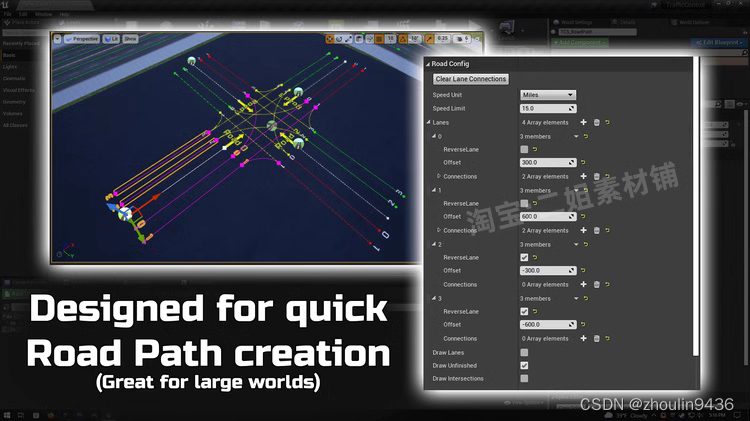Toggle ReverseLane checkbox for lane 0
The image size is (750, 421).
coord(524,149)
